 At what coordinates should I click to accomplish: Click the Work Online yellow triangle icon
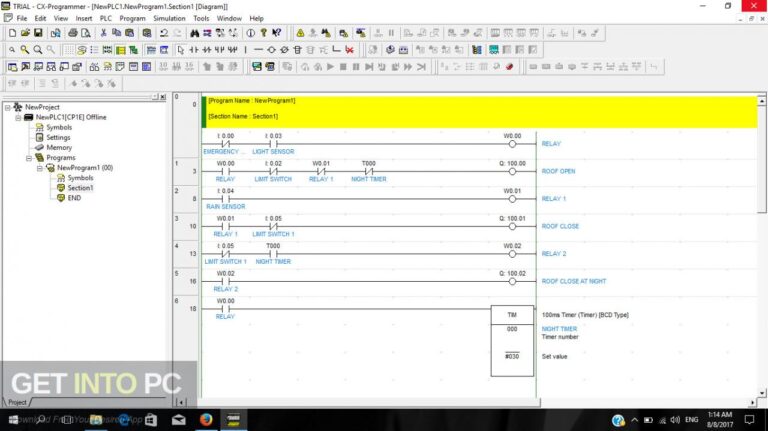click(x=300, y=33)
